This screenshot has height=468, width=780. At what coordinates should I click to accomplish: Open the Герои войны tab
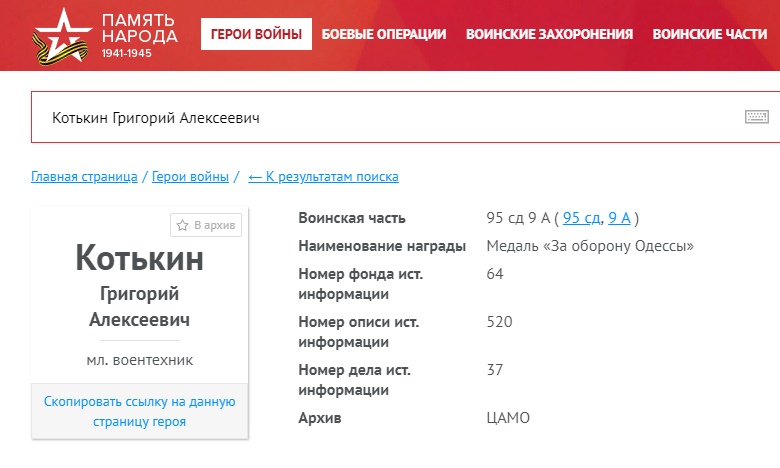coord(256,34)
